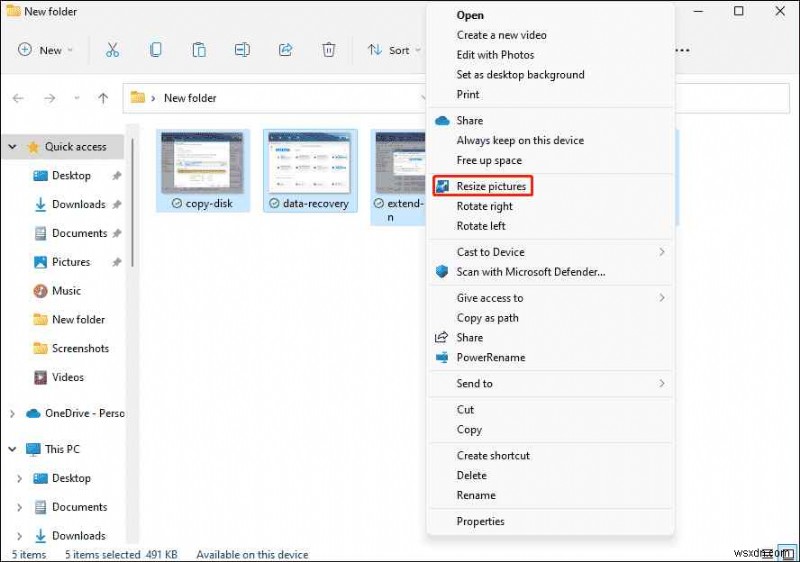Open the See more ellipsis in toolbar
This screenshot has height=562, width=800.
pyautogui.click(x=683, y=50)
